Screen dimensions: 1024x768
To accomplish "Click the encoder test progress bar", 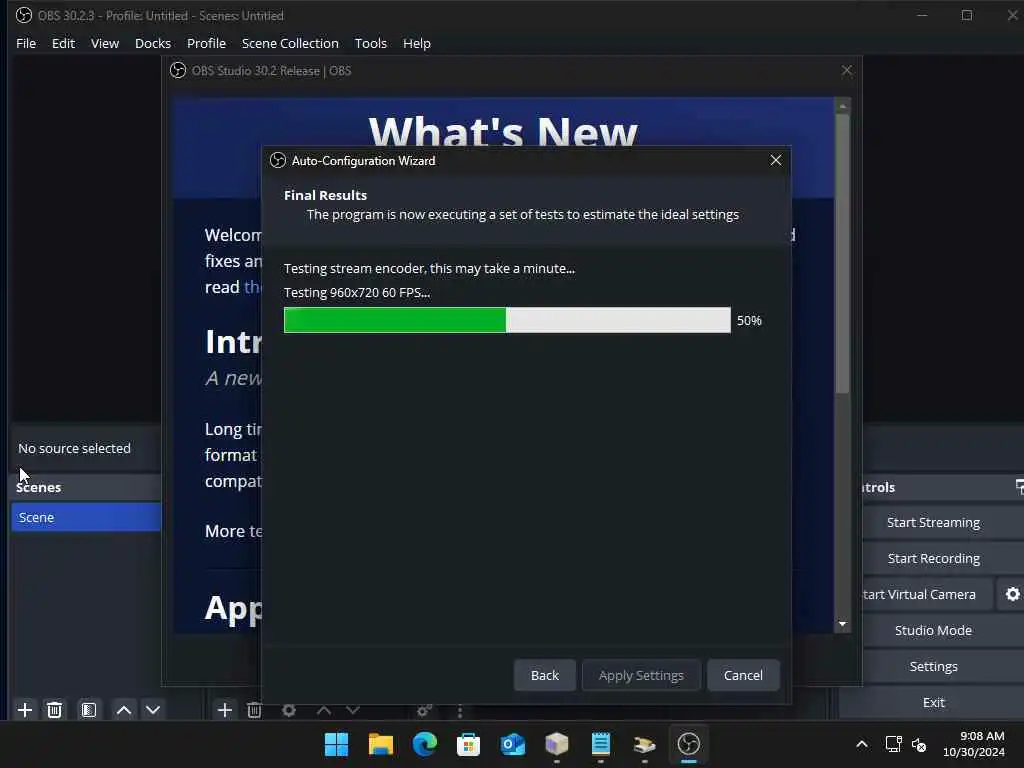I will [x=507, y=320].
